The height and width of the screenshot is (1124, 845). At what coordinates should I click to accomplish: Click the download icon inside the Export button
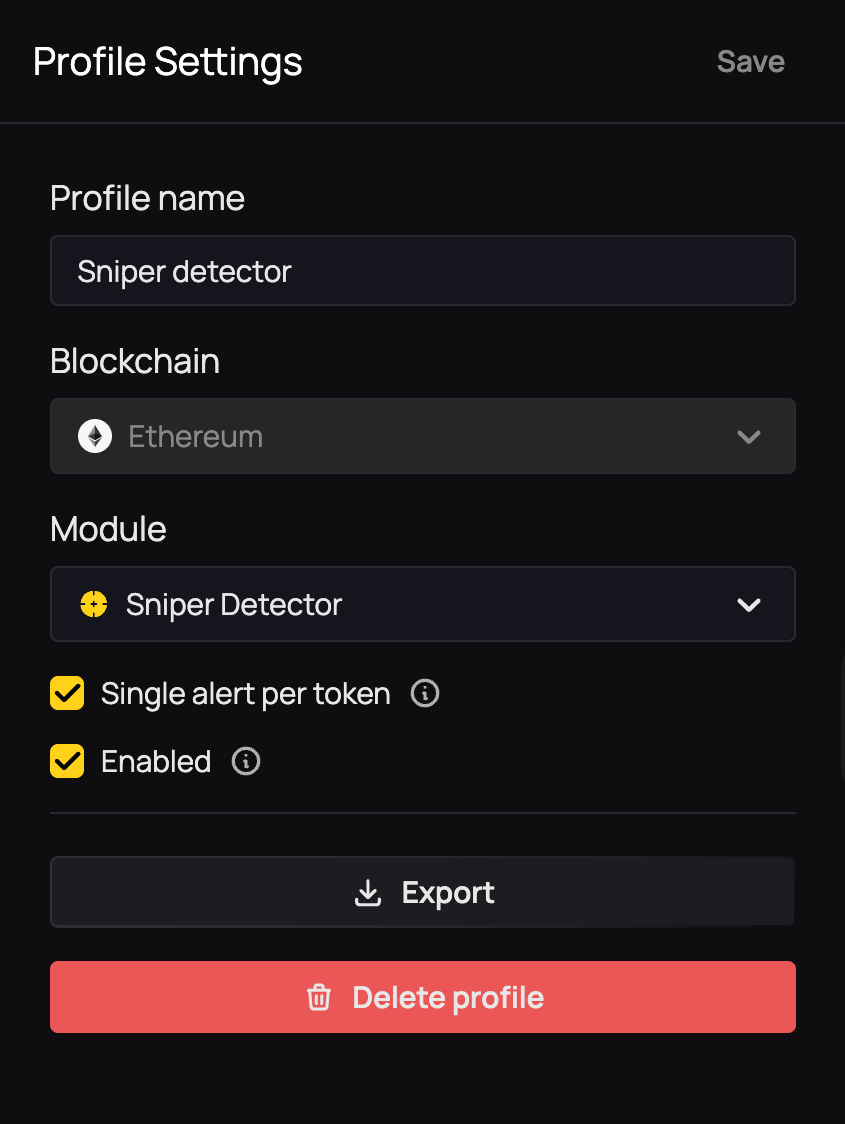tap(368, 892)
